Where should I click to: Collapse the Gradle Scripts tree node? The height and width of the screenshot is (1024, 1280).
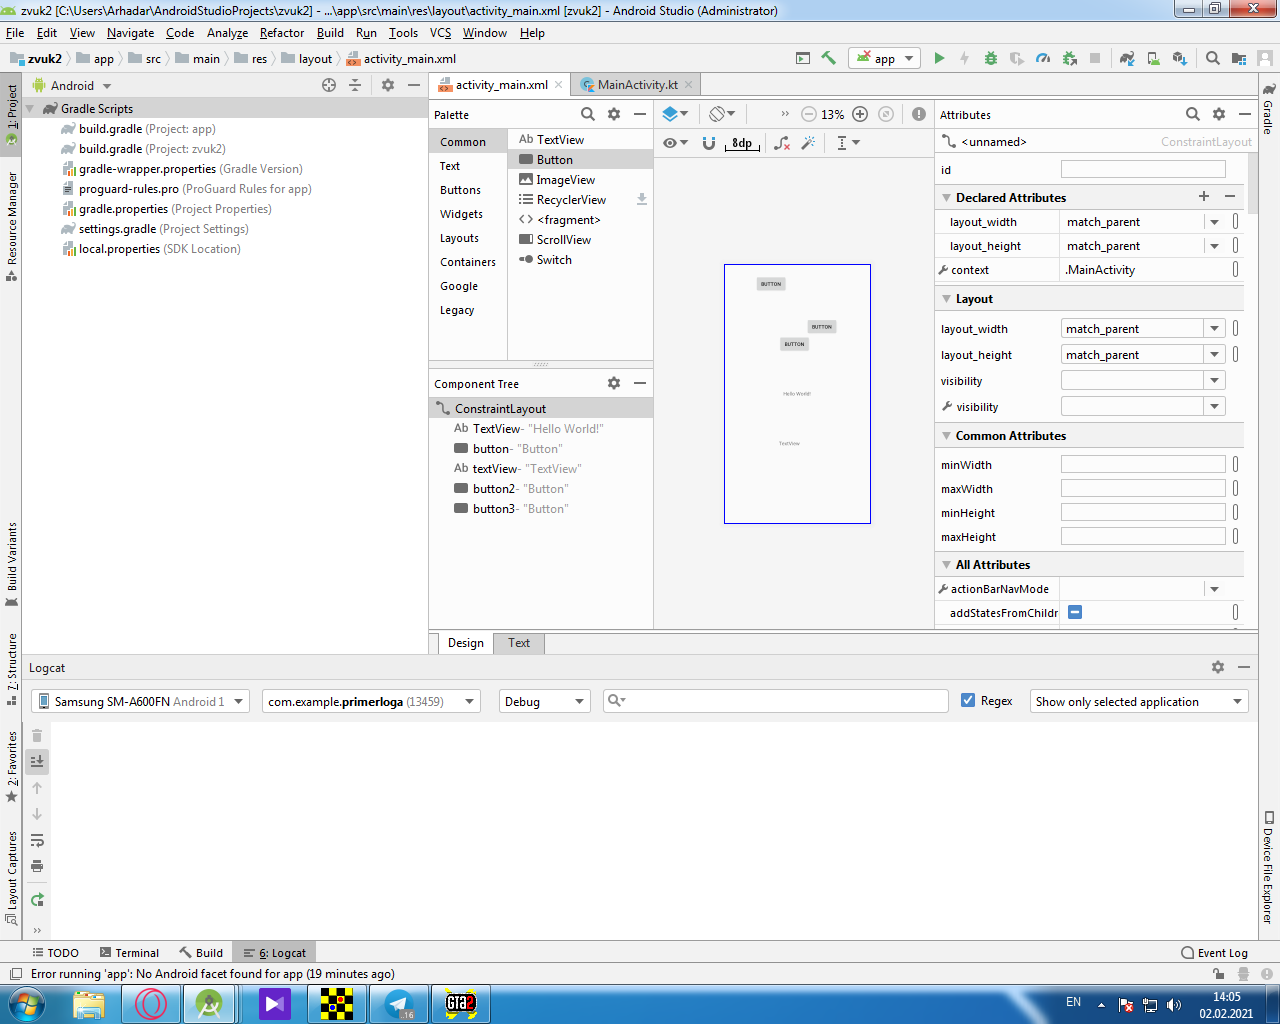[x=30, y=109]
